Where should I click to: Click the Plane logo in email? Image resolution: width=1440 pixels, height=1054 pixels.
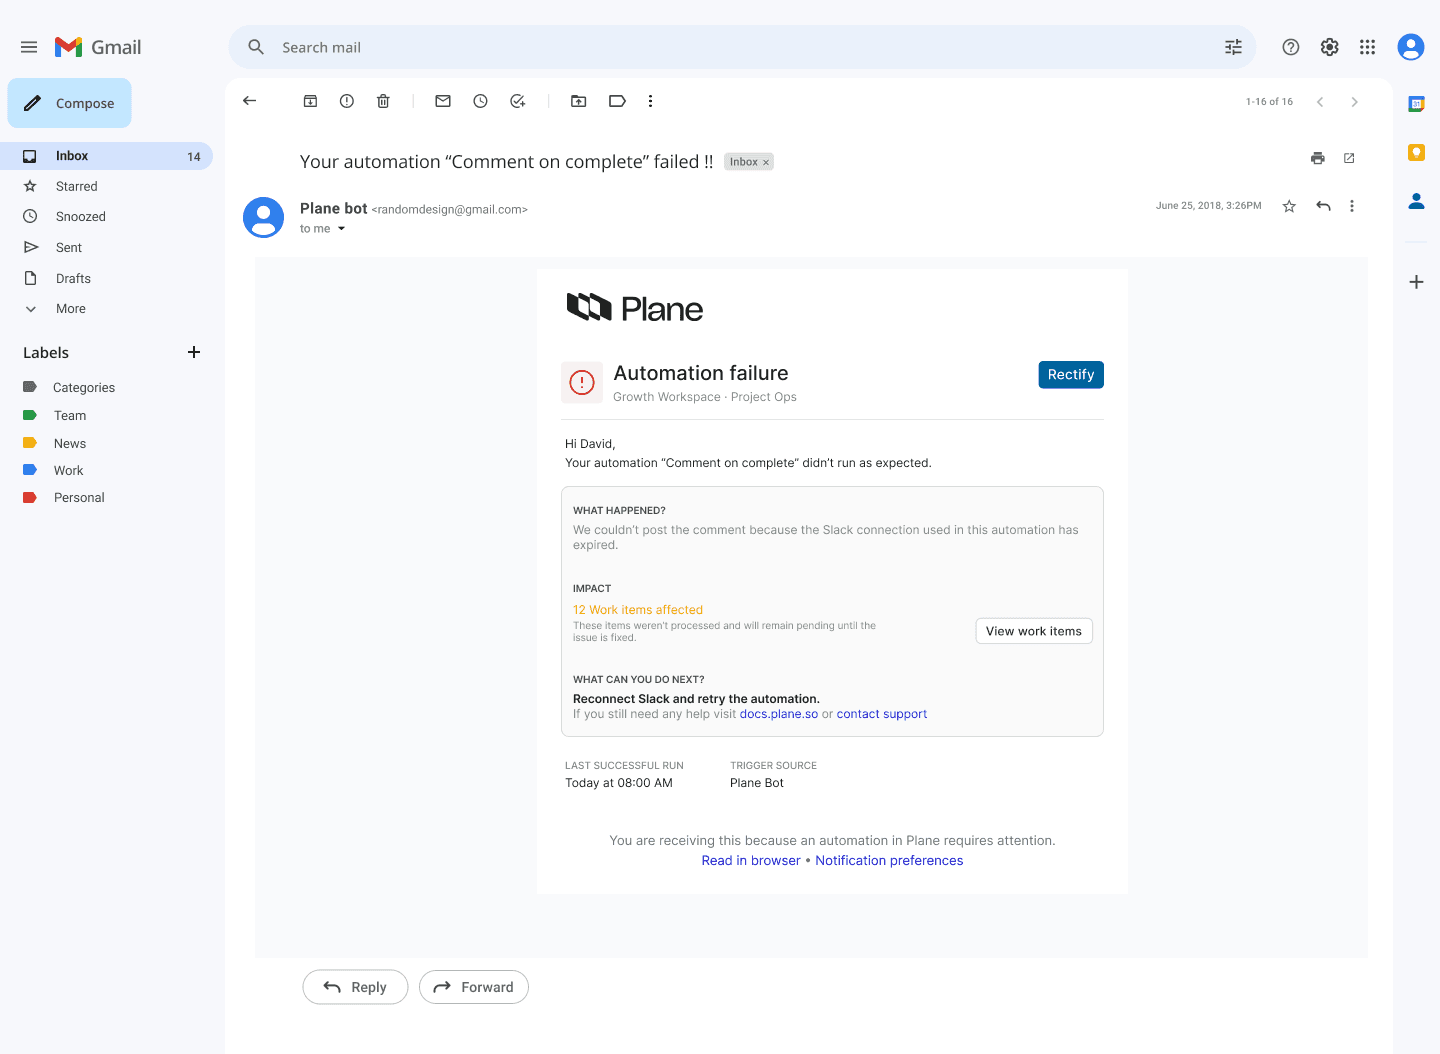pyautogui.click(x=635, y=309)
